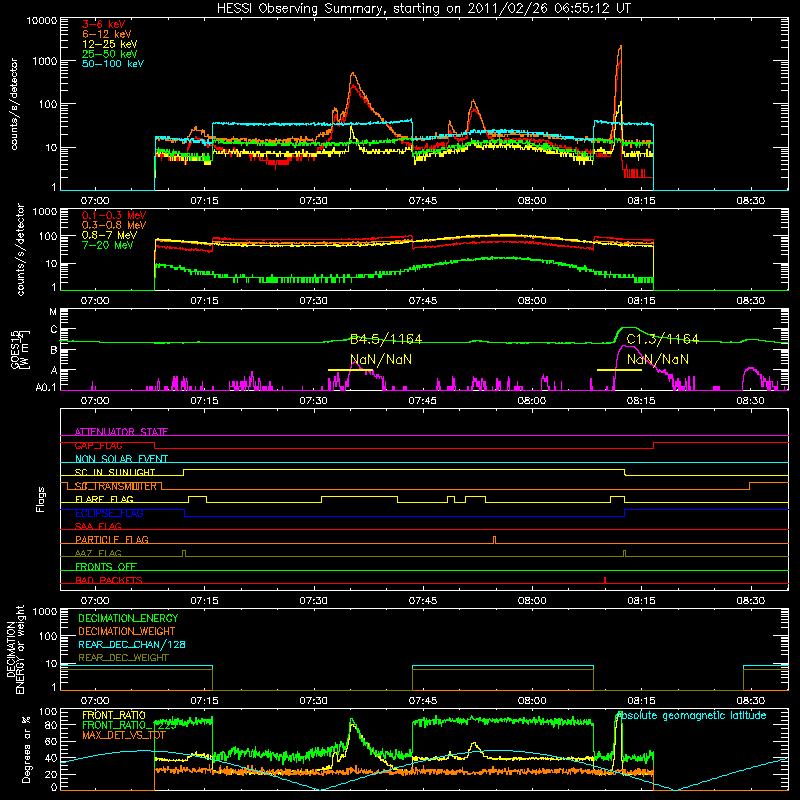Select the 25-50 keV legend label

(x=109, y=54)
